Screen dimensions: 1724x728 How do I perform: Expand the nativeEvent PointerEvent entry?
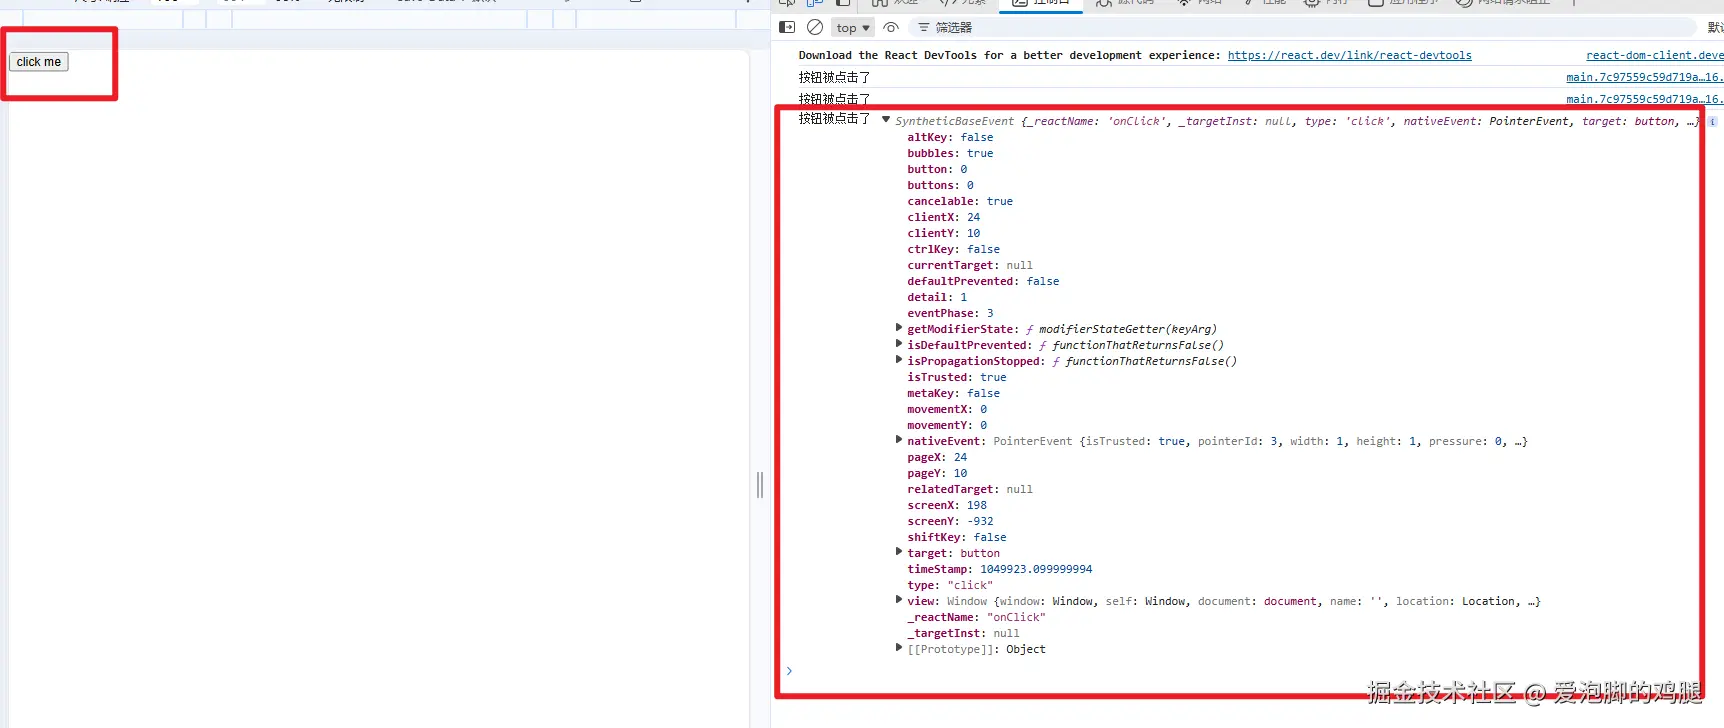(899, 440)
